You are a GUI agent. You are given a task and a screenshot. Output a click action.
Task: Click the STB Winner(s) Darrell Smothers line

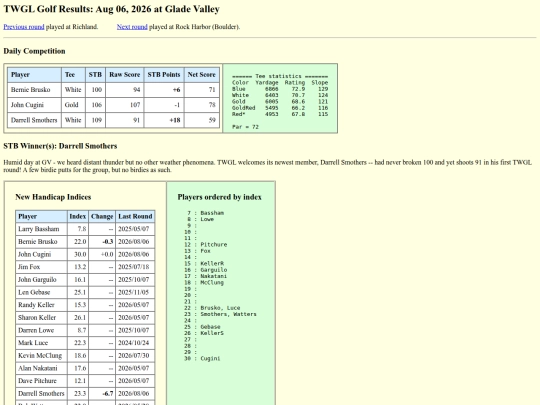click(x=60, y=146)
